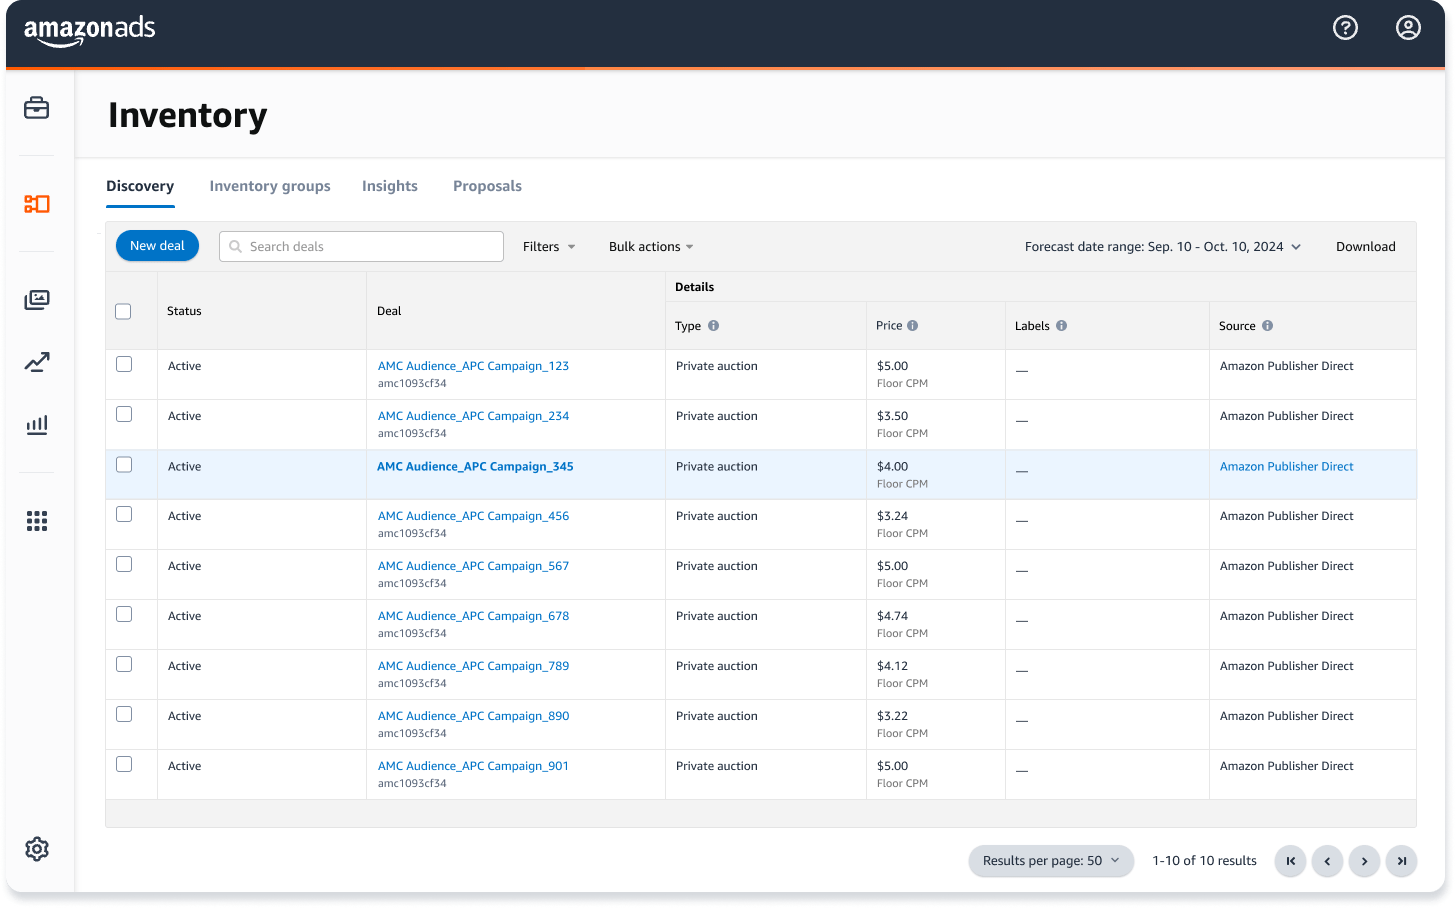Change the Results per page dropdown
The height and width of the screenshot is (908, 1455).
pyautogui.click(x=1050, y=861)
